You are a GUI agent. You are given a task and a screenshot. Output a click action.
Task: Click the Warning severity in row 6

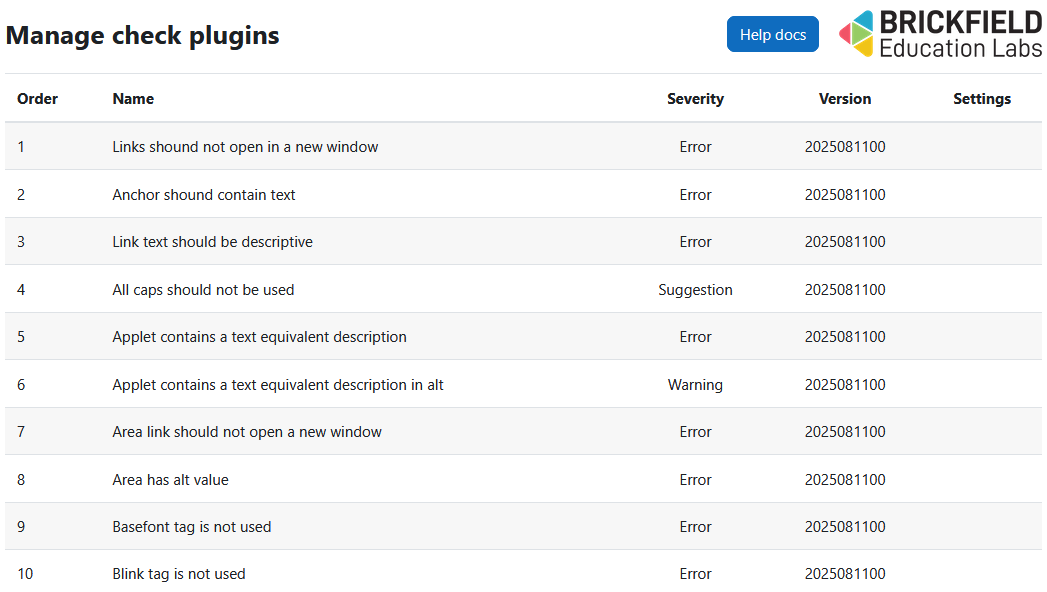tap(695, 385)
